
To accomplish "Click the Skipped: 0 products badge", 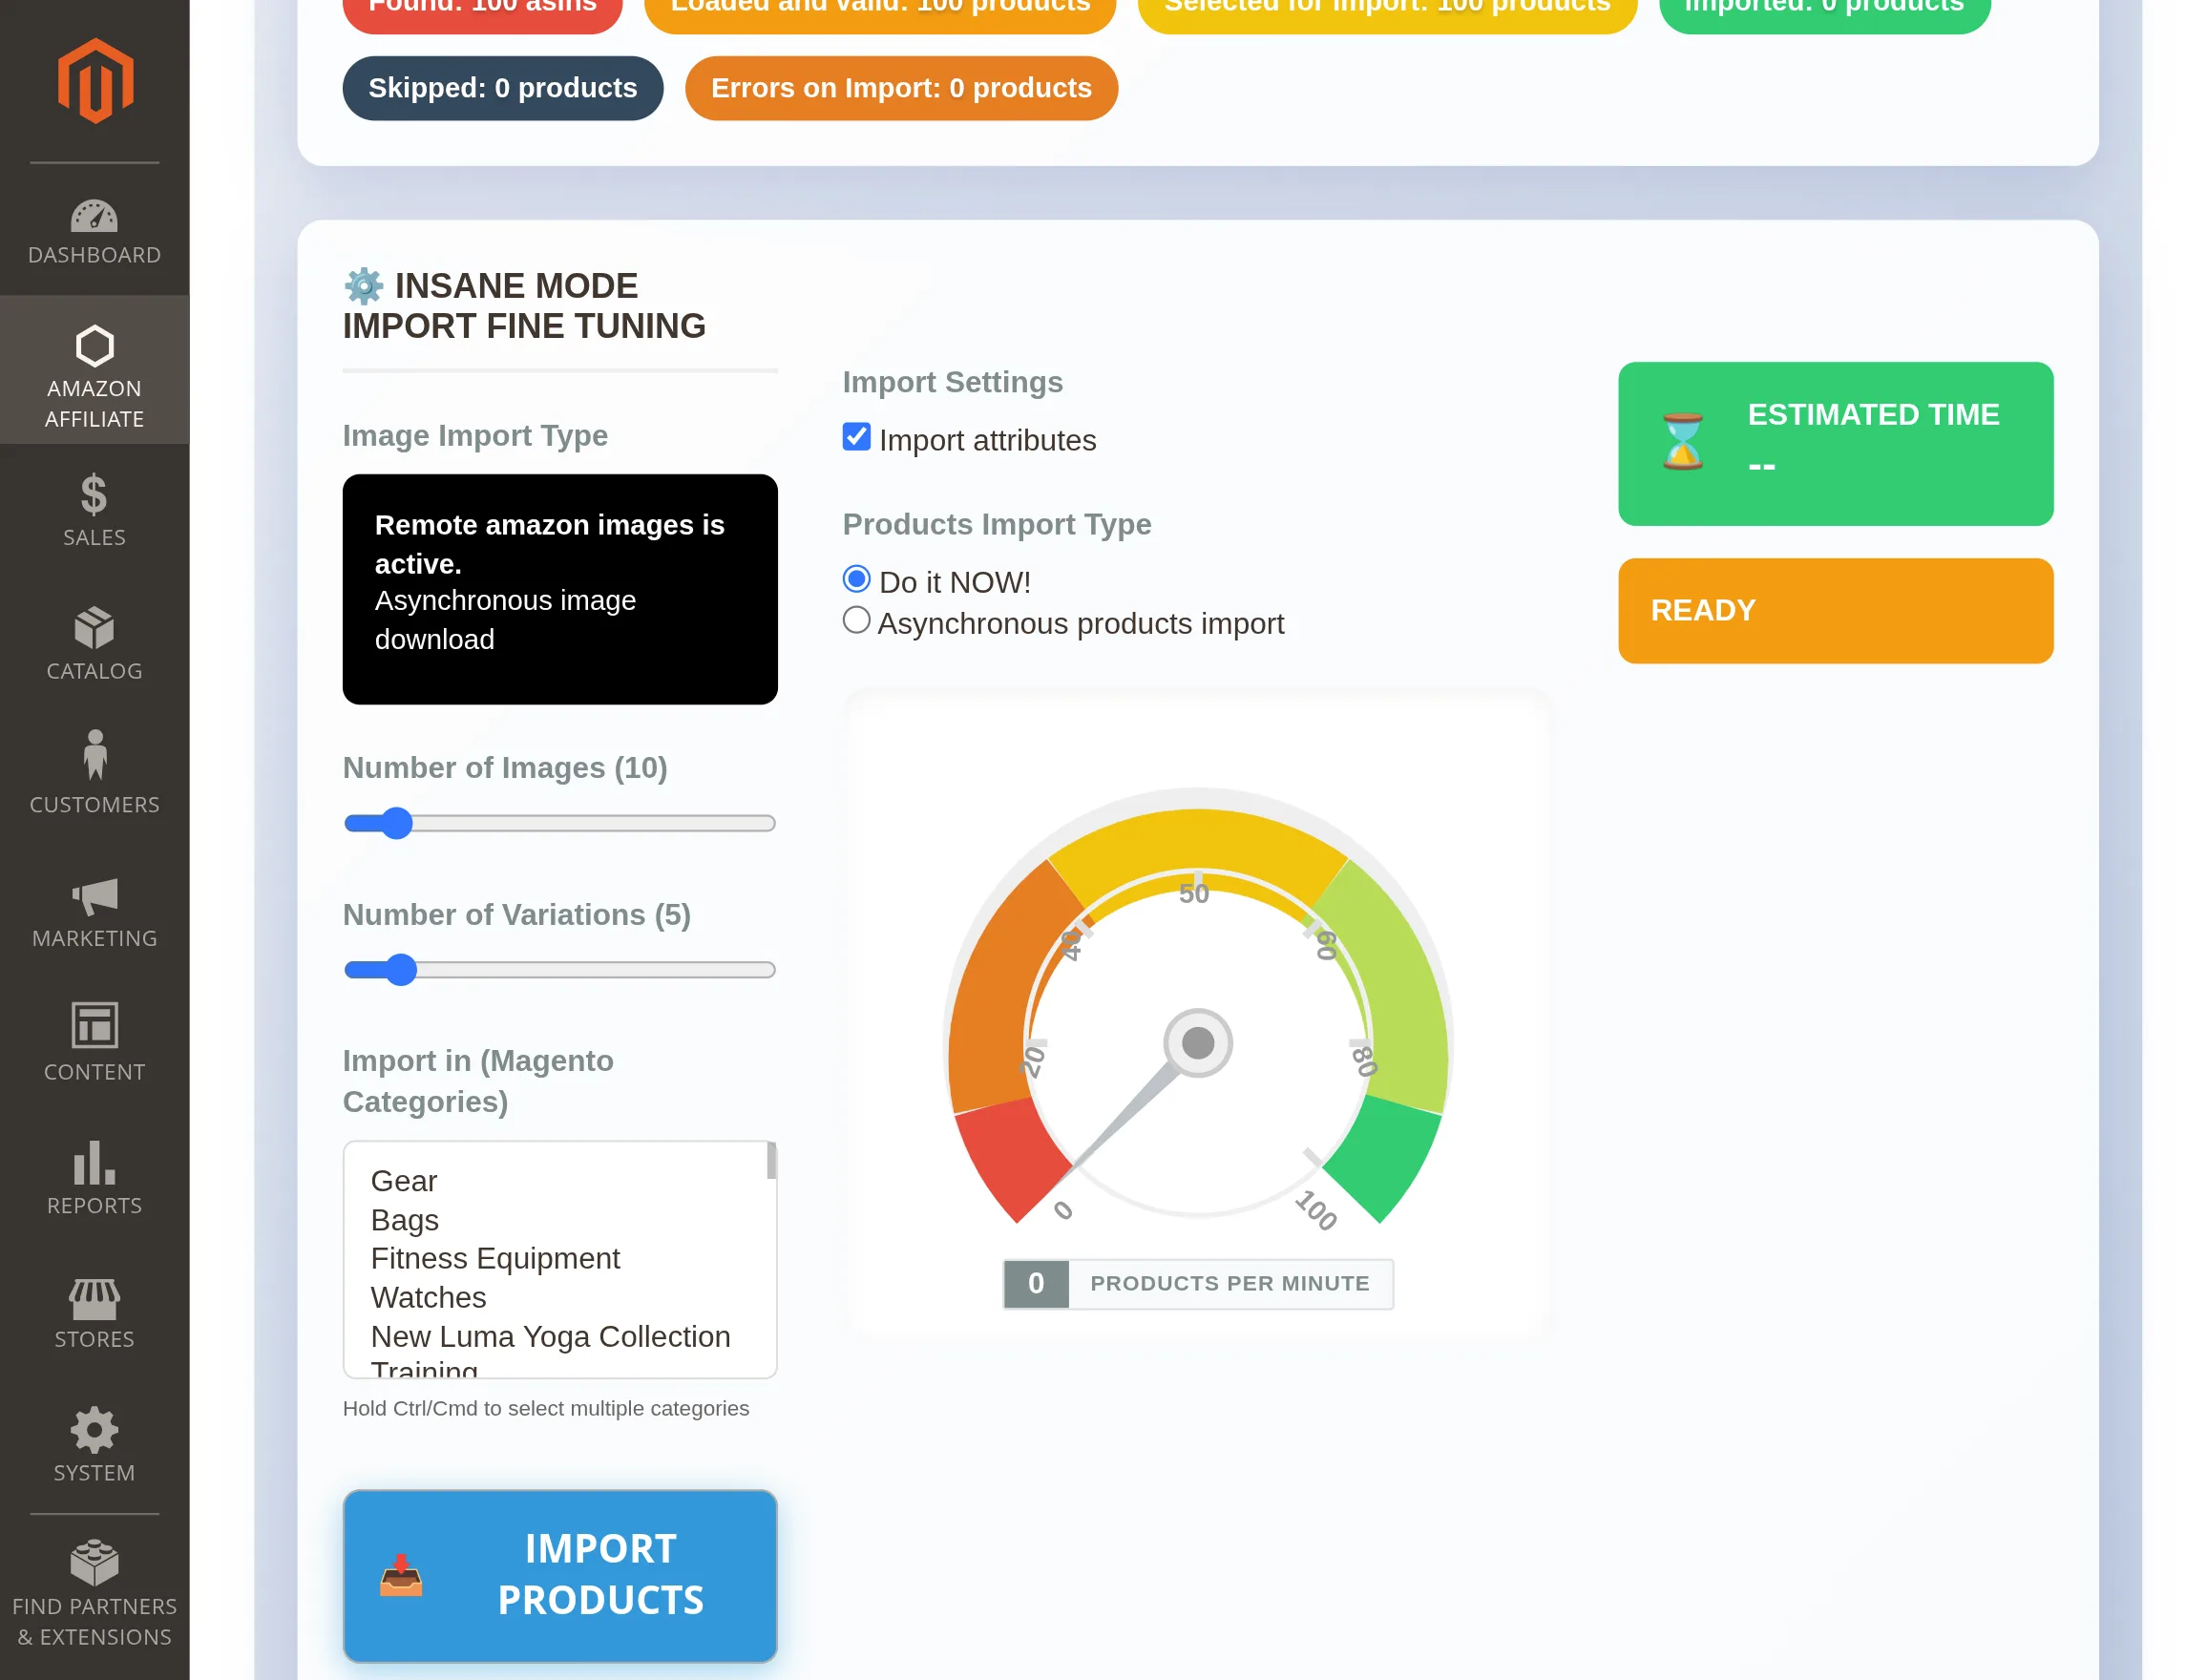I will tap(503, 88).
